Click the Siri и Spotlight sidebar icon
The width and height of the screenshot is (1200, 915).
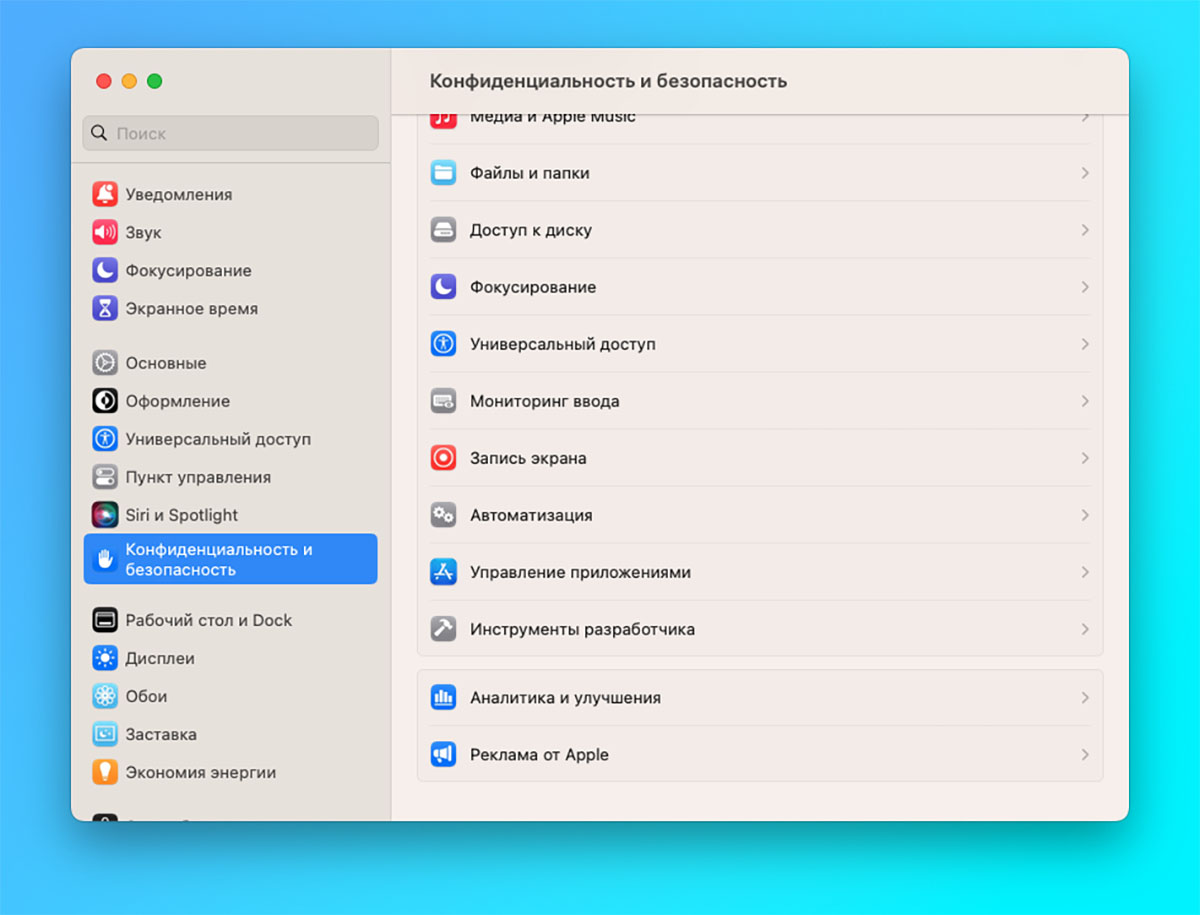pyautogui.click(x=105, y=515)
